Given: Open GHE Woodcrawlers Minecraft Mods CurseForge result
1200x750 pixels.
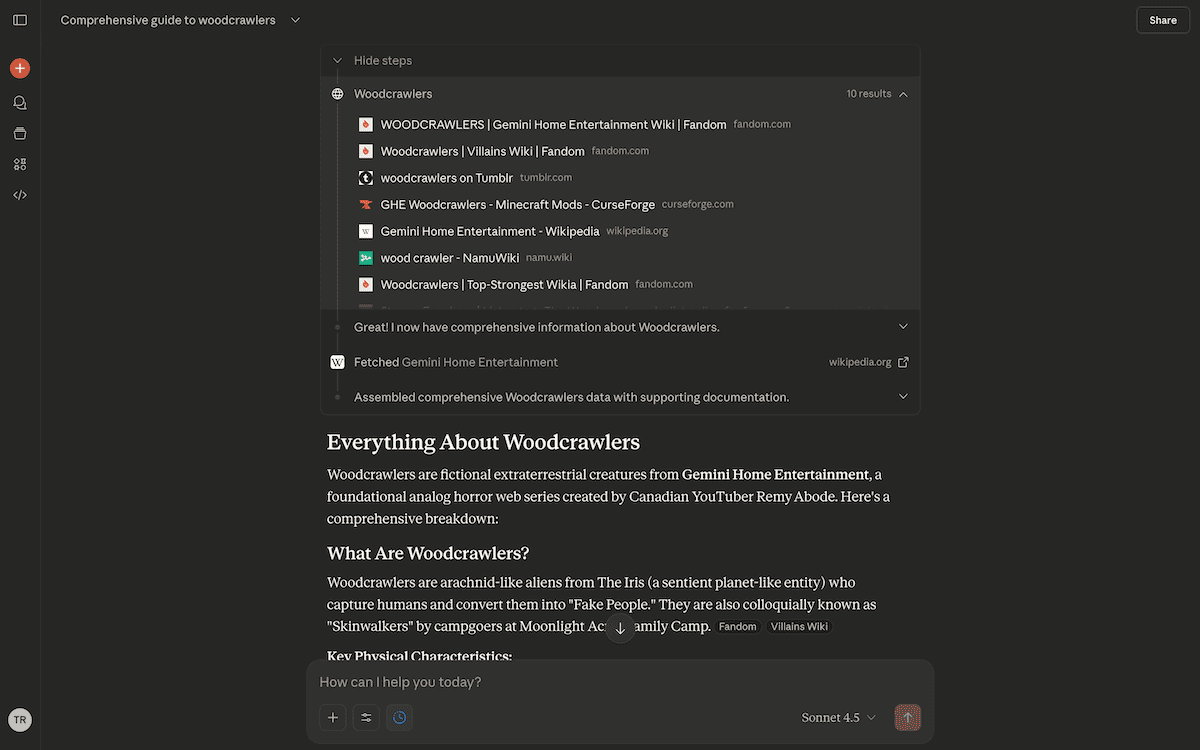Looking at the screenshot, I should coord(517,204).
